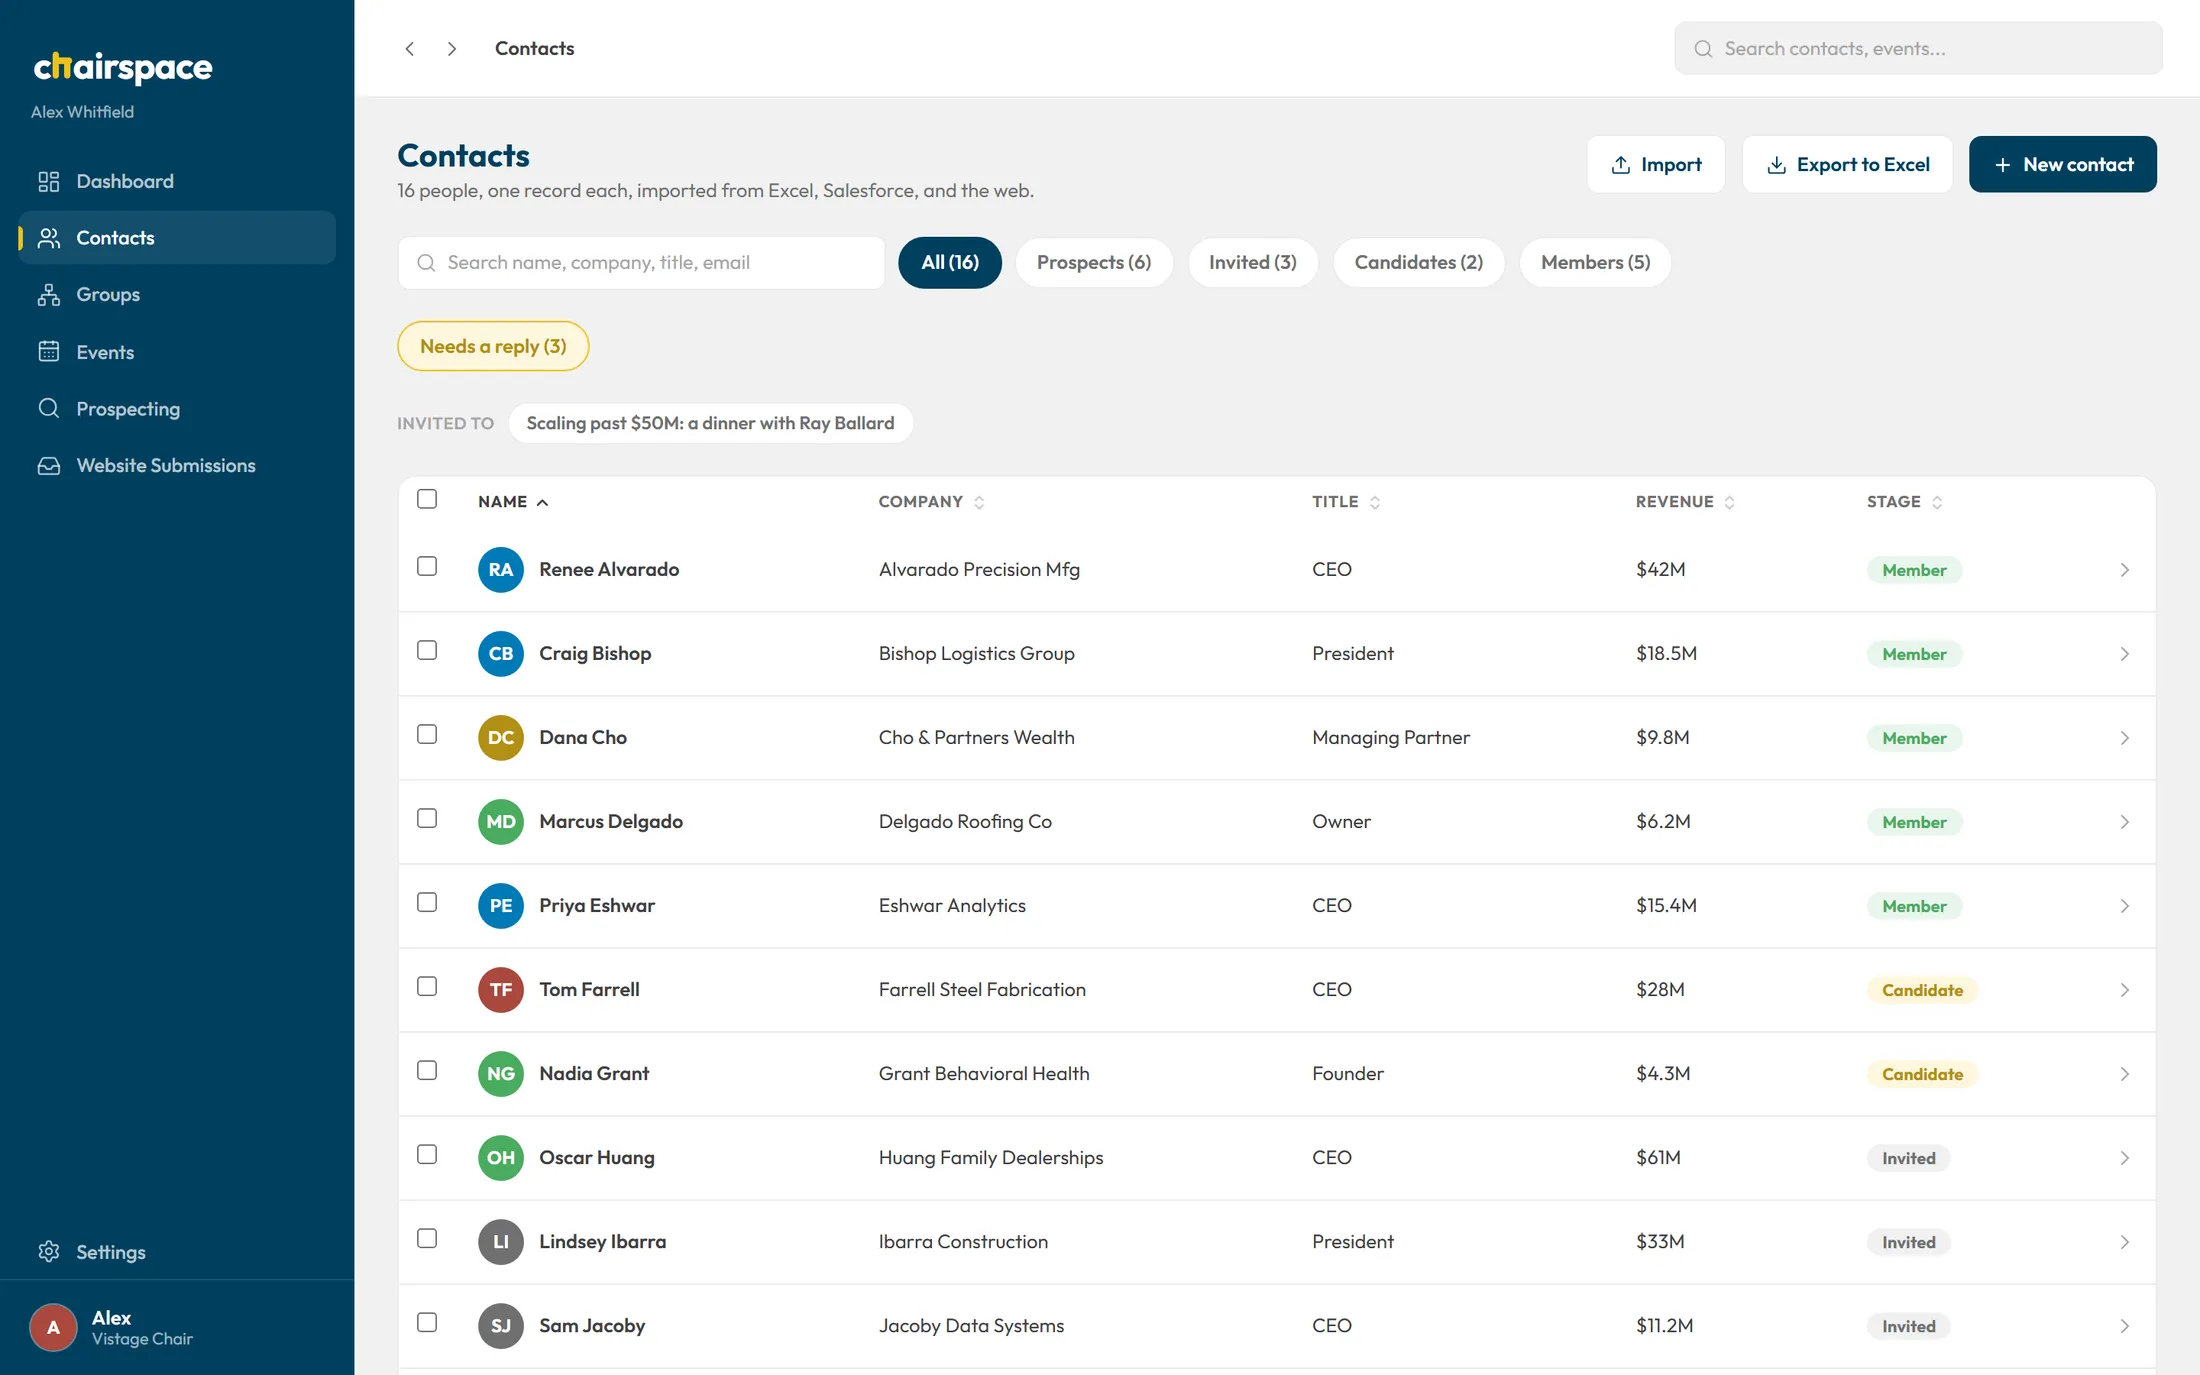This screenshot has height=1375, width=2200.
Task: Click Renee Alvarado's RA avatar
Action: [501, 569]
